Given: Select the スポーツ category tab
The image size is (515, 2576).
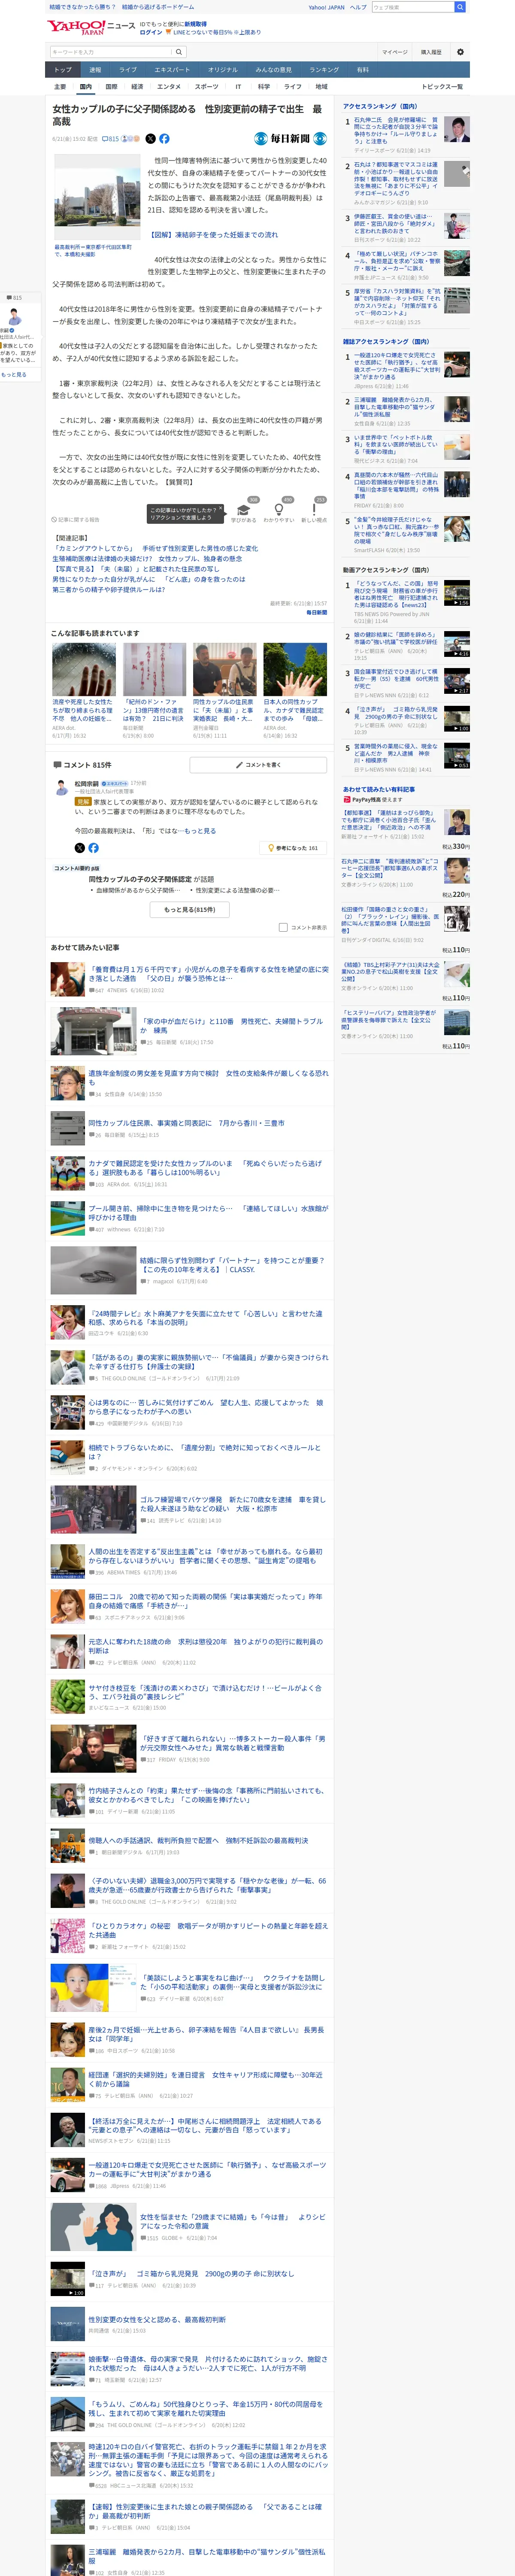Looking at the screenshot, I should click(206, 87).
